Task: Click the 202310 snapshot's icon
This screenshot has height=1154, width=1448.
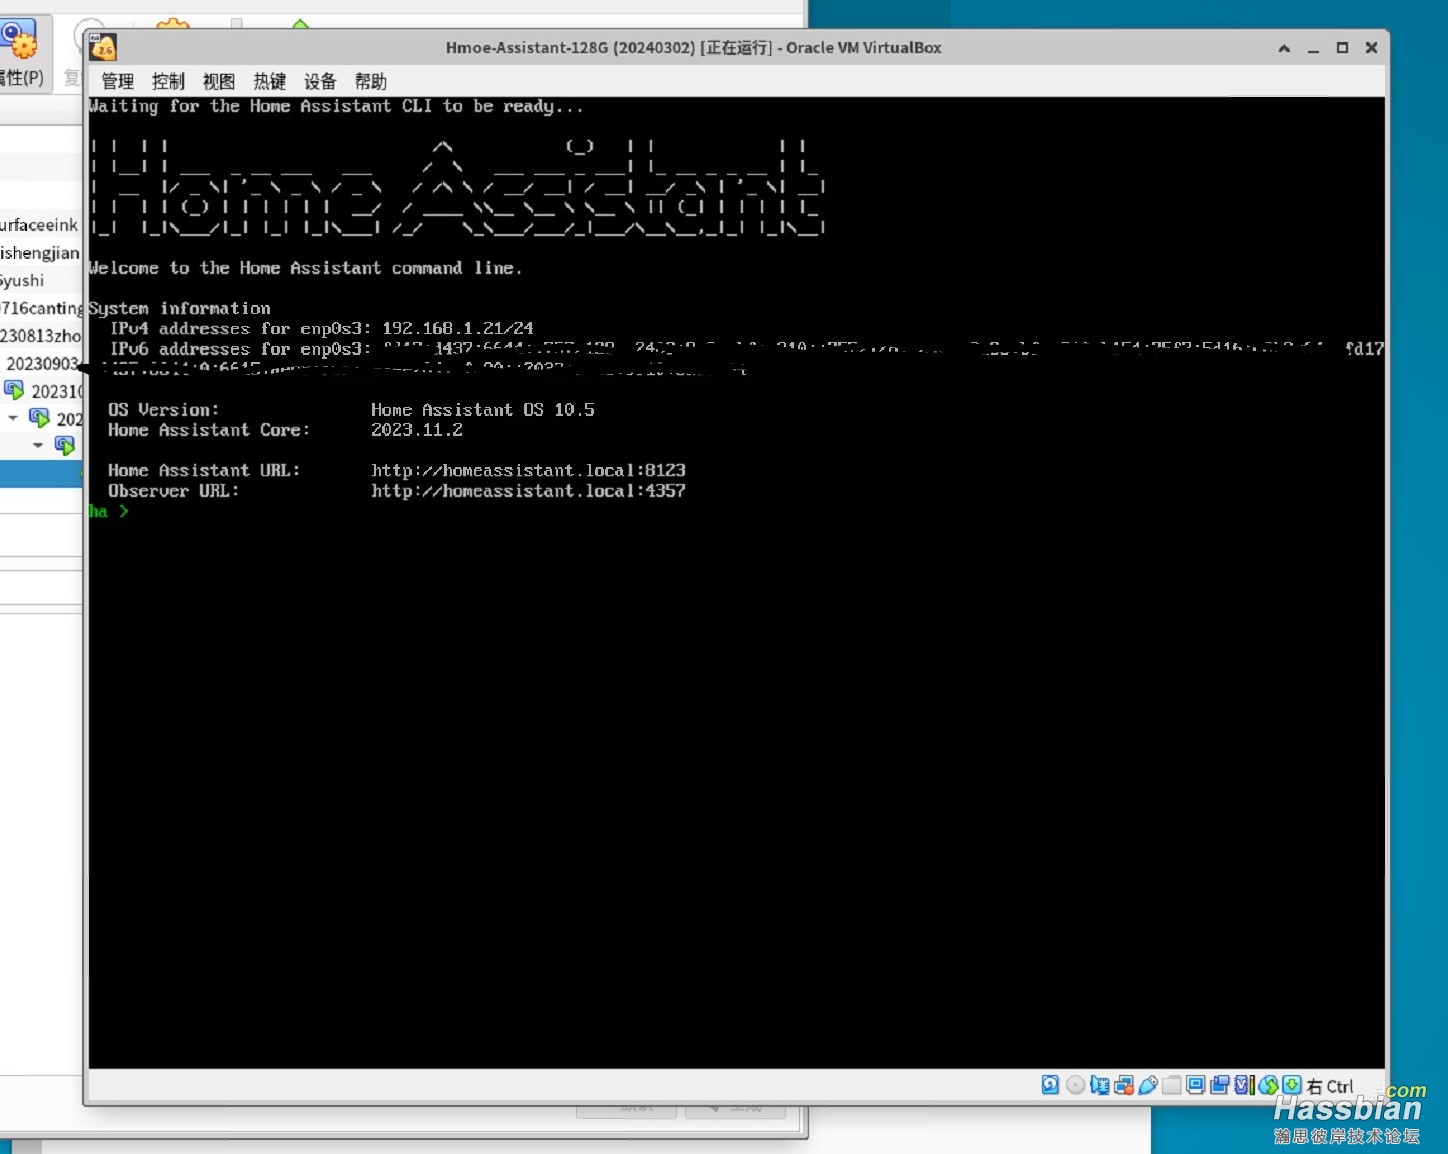Action: [14, 390]
